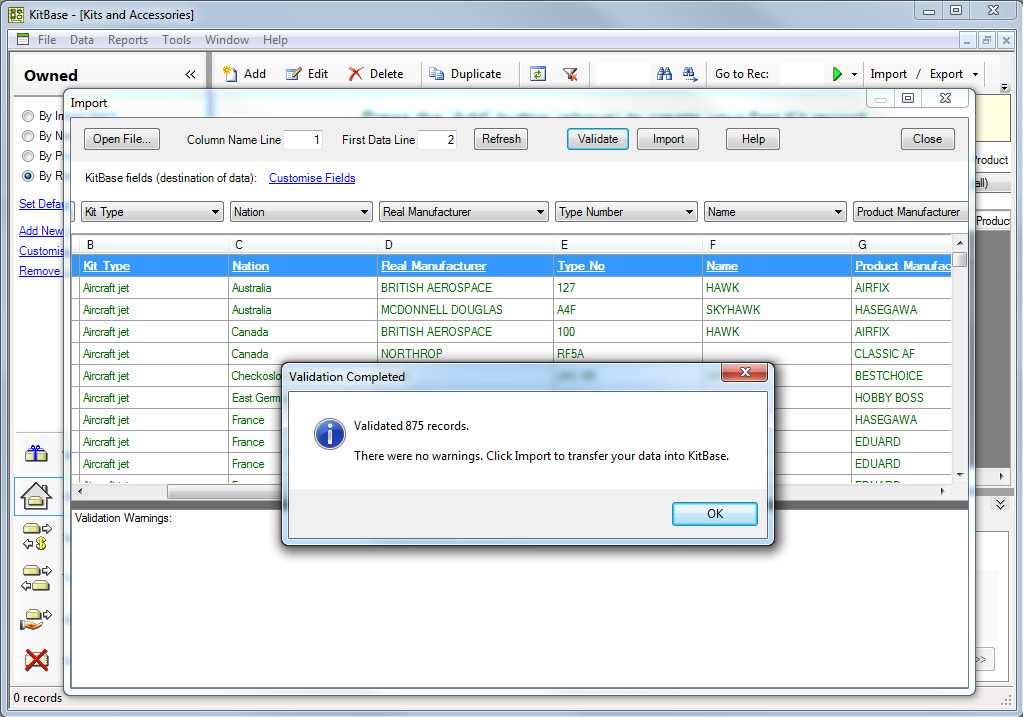This screenshot has height=717, width=1023.
Task: Click the green-arrow refresh icon in the main toolbar
Action: [x=538, y=74]
